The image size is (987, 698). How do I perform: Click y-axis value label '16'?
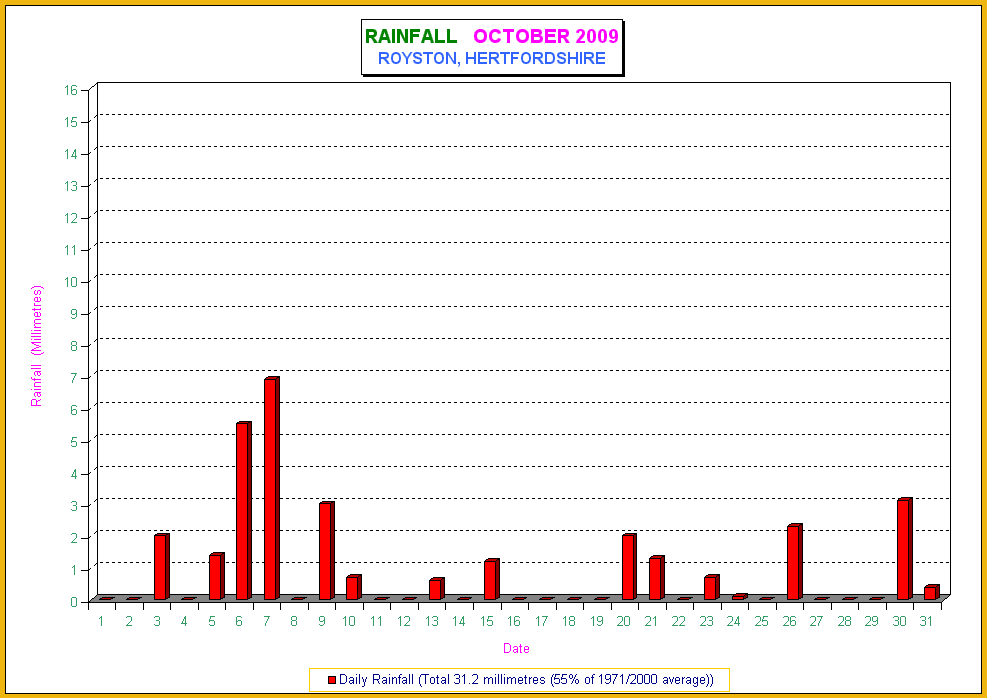pos(71,90)
